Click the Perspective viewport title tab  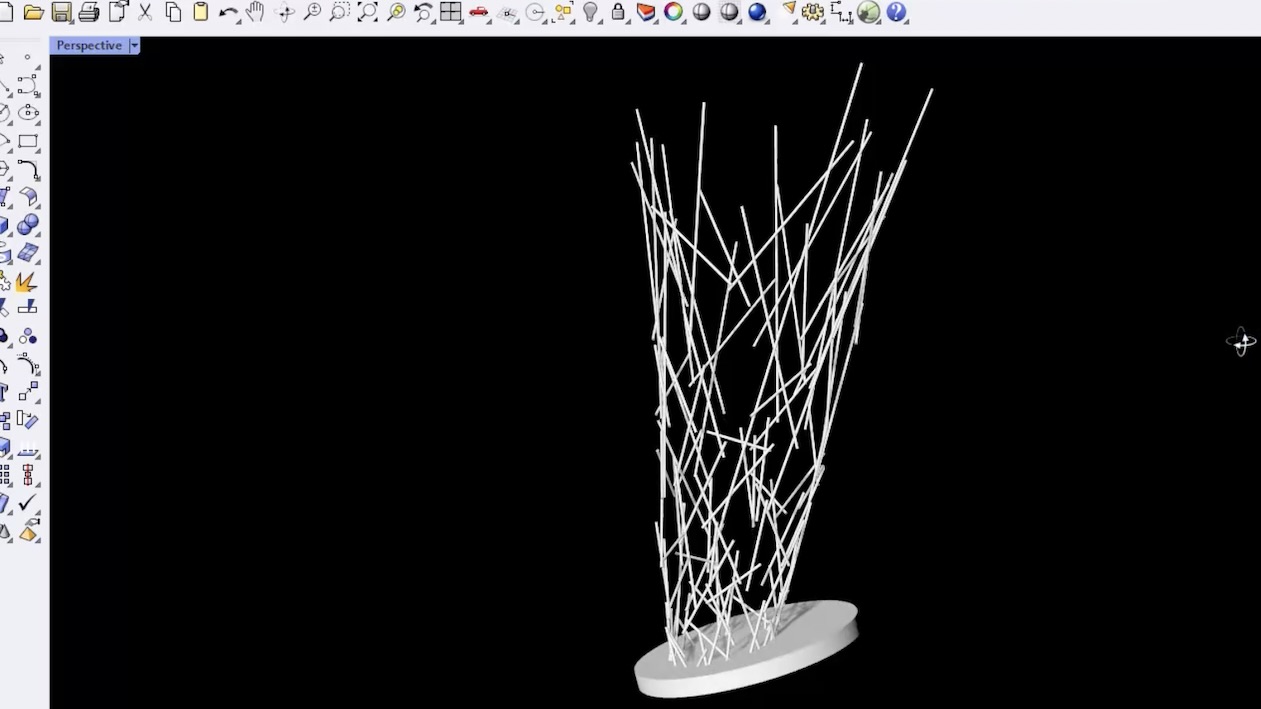pyautogui.click(x=89, y=46)
